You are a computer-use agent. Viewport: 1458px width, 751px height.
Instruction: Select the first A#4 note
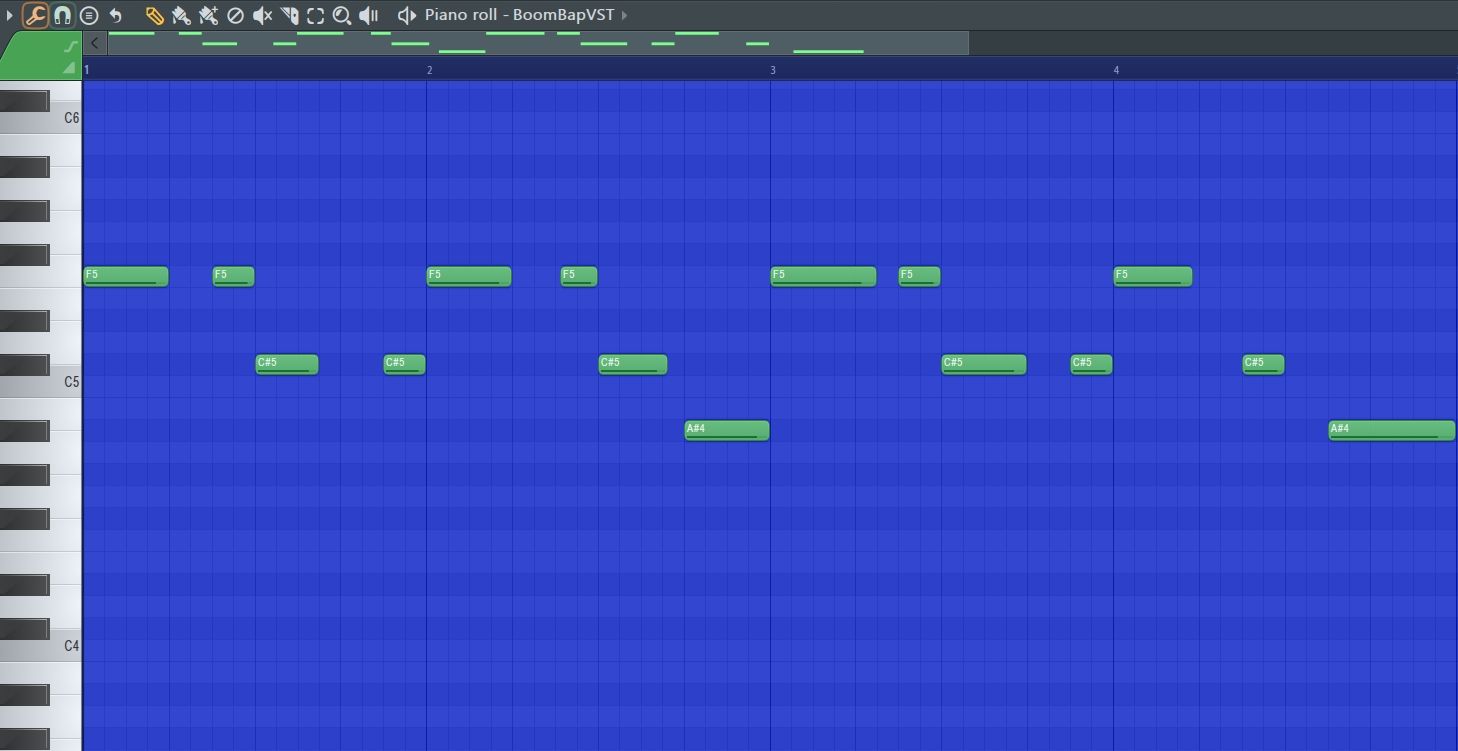pos(727,431)
